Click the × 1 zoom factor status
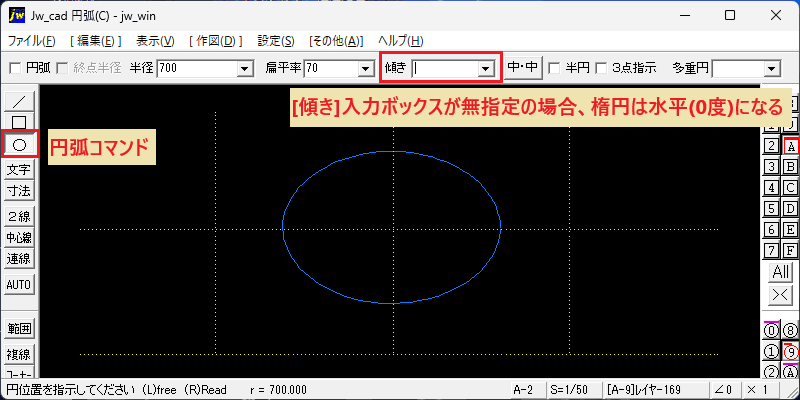800x400 pixels. click(x=760, y=390)
